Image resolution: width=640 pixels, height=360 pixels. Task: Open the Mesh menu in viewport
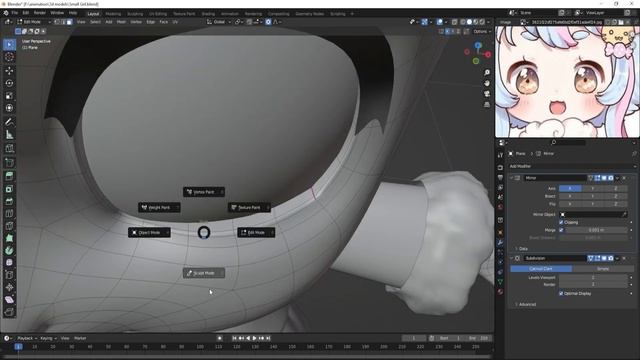point(121,22)
